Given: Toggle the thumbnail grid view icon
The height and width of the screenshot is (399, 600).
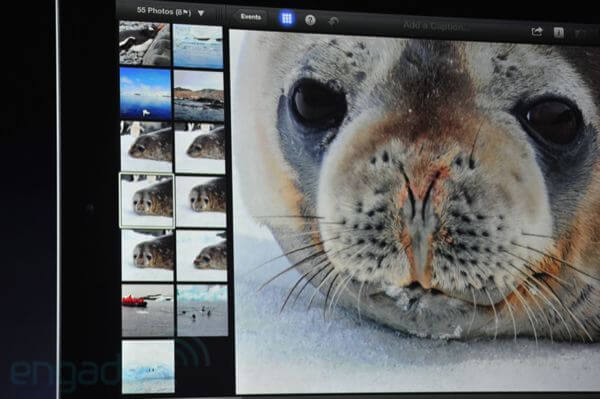Looking at the screenshot, I should tap(287, 18).
